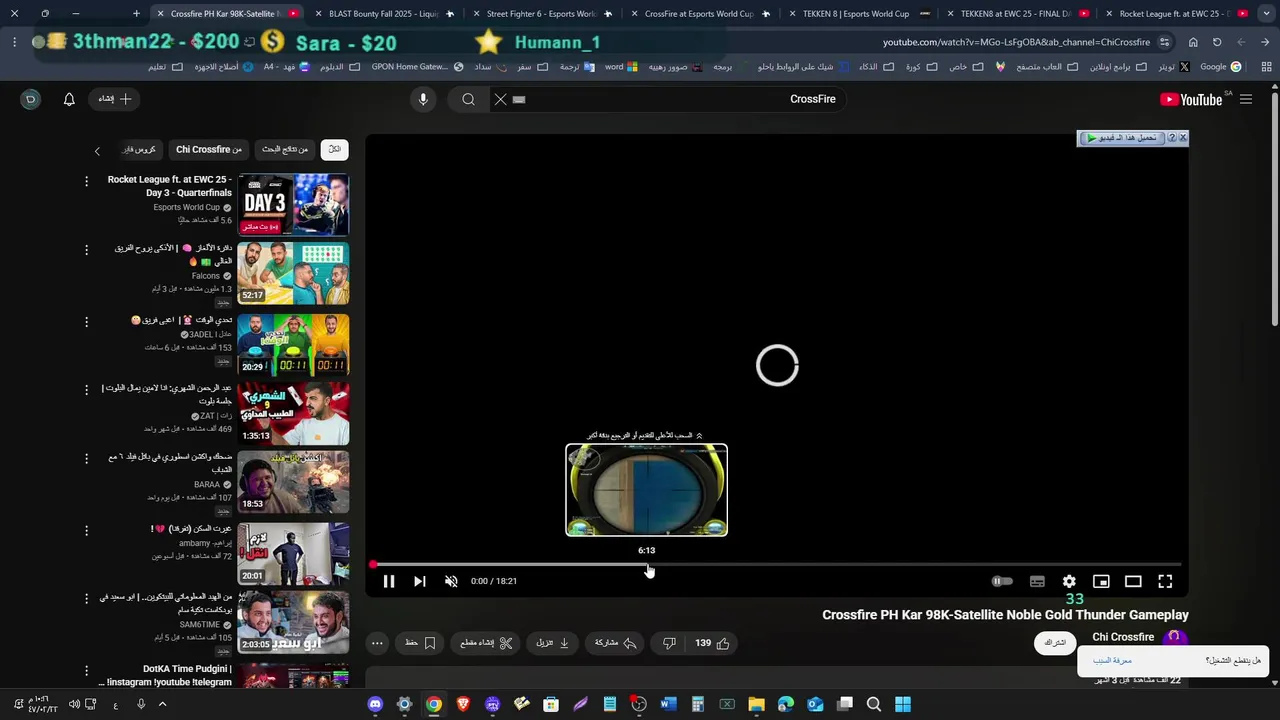Clear the search query with X
This screenshot has width=1280, height=720.
[501, 99]
